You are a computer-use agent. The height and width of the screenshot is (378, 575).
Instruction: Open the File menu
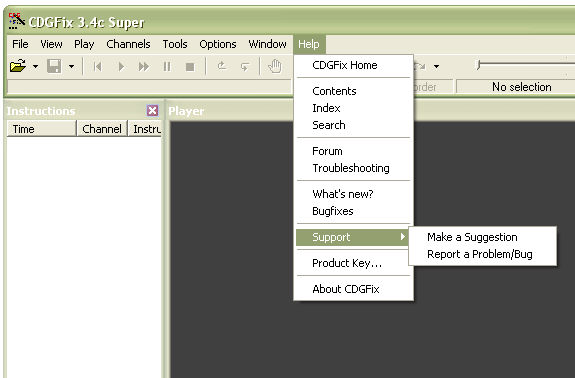20,44
